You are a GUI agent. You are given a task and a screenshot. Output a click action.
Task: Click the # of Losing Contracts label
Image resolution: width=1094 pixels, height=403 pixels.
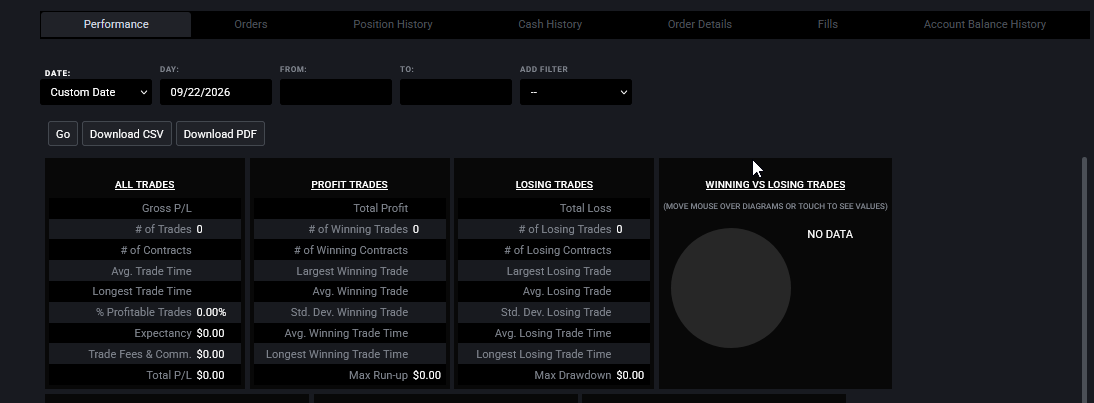pos(557,250)
